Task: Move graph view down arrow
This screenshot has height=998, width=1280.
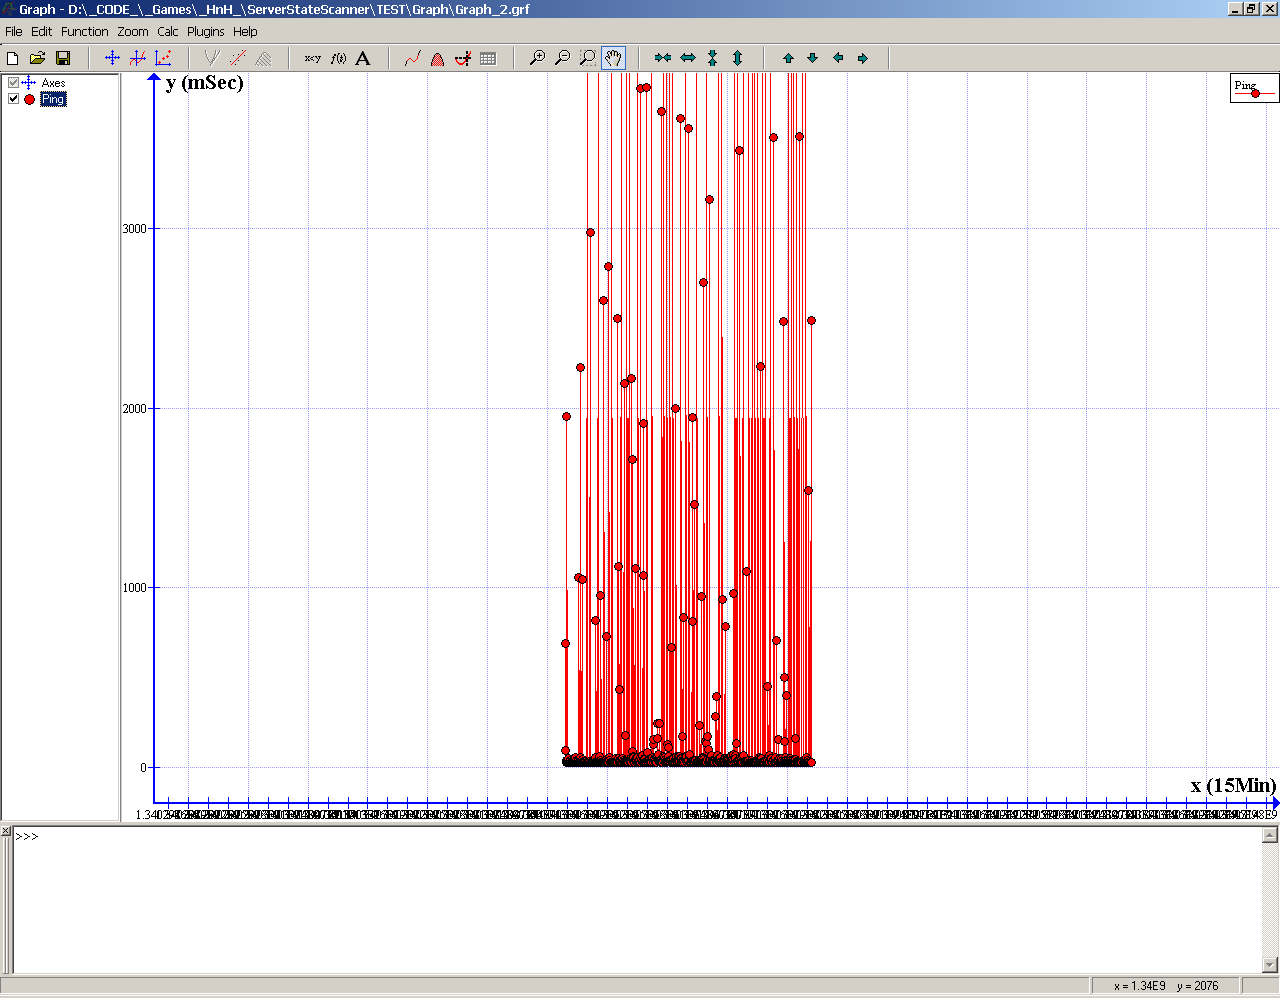Action: coord(812,58)
